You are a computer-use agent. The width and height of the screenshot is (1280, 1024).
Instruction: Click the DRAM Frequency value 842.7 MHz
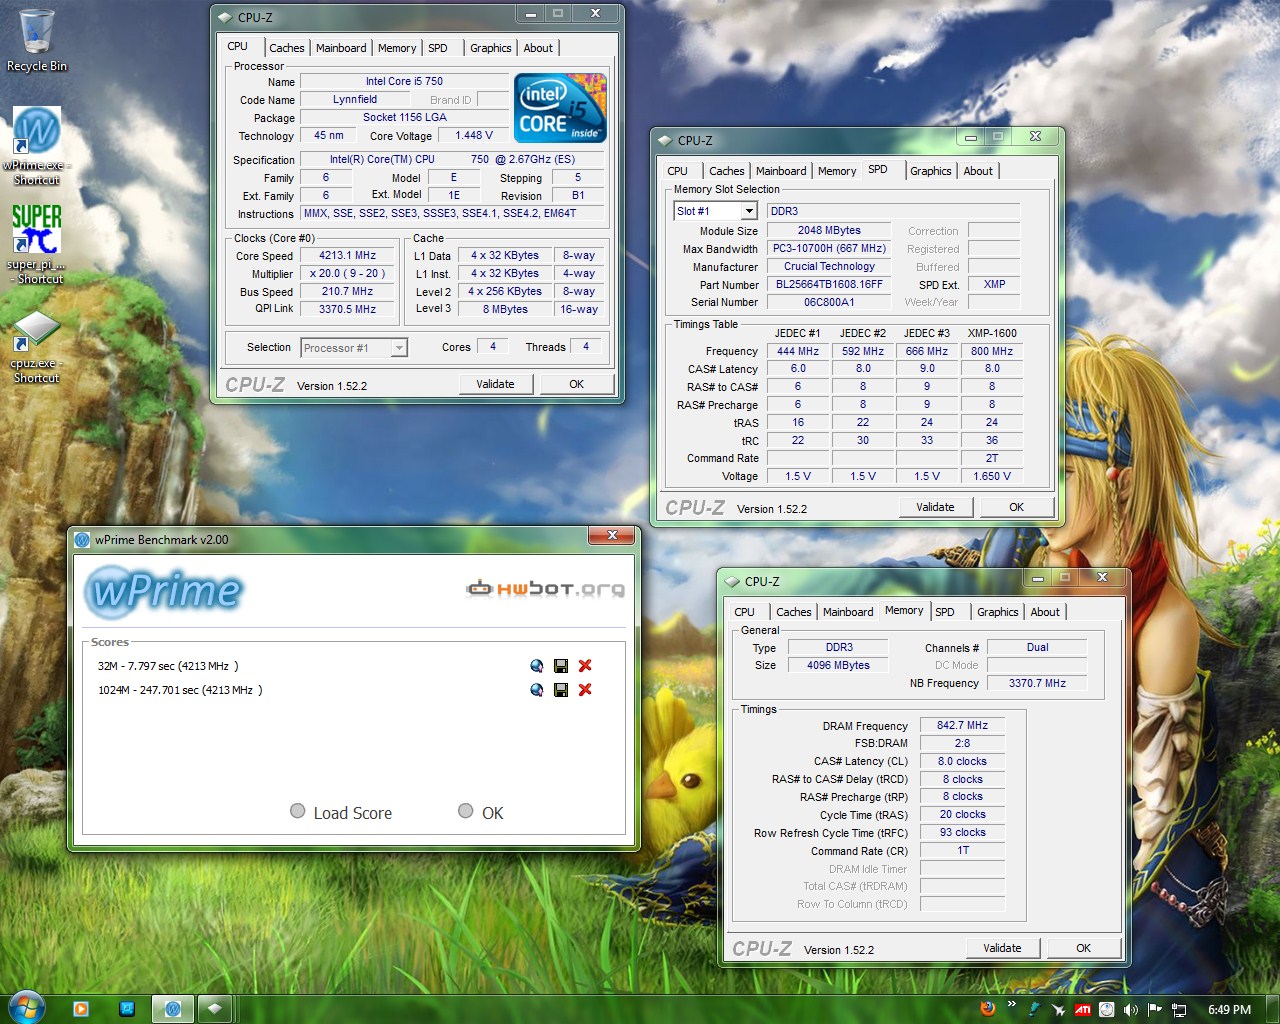click(x=962, y=726)
